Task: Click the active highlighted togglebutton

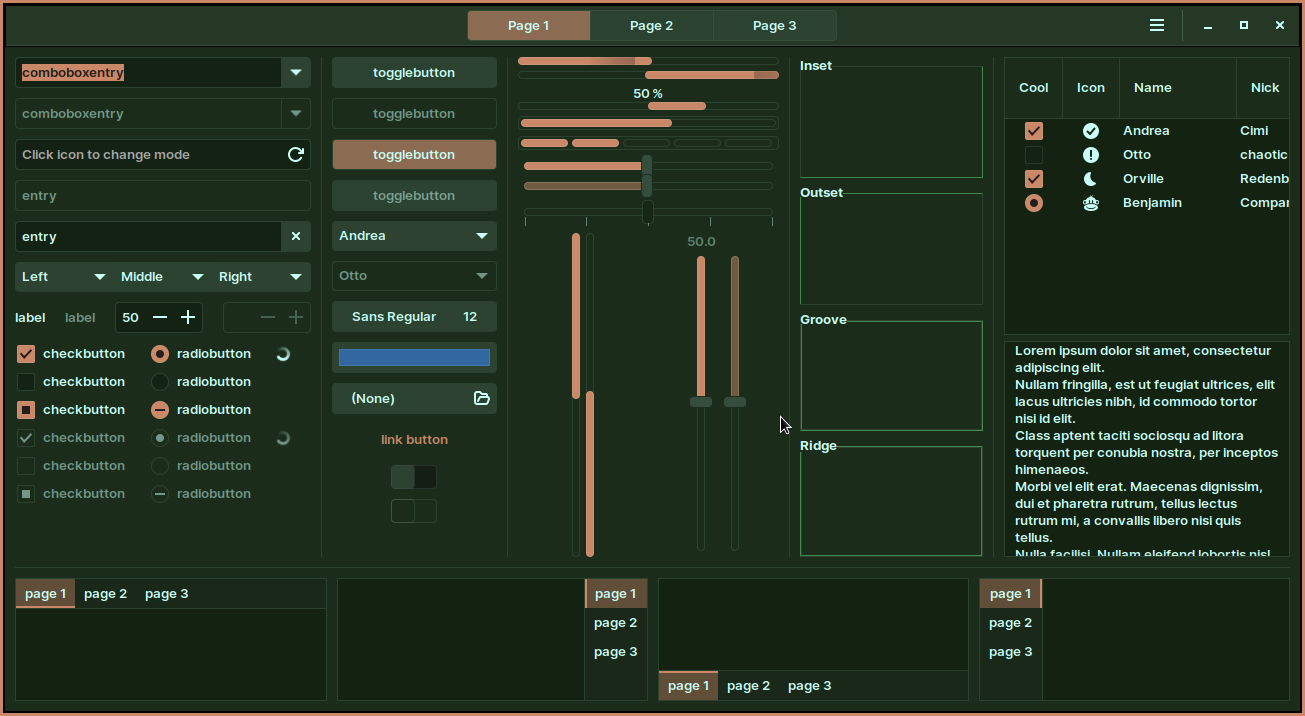Action: [414, 154]
